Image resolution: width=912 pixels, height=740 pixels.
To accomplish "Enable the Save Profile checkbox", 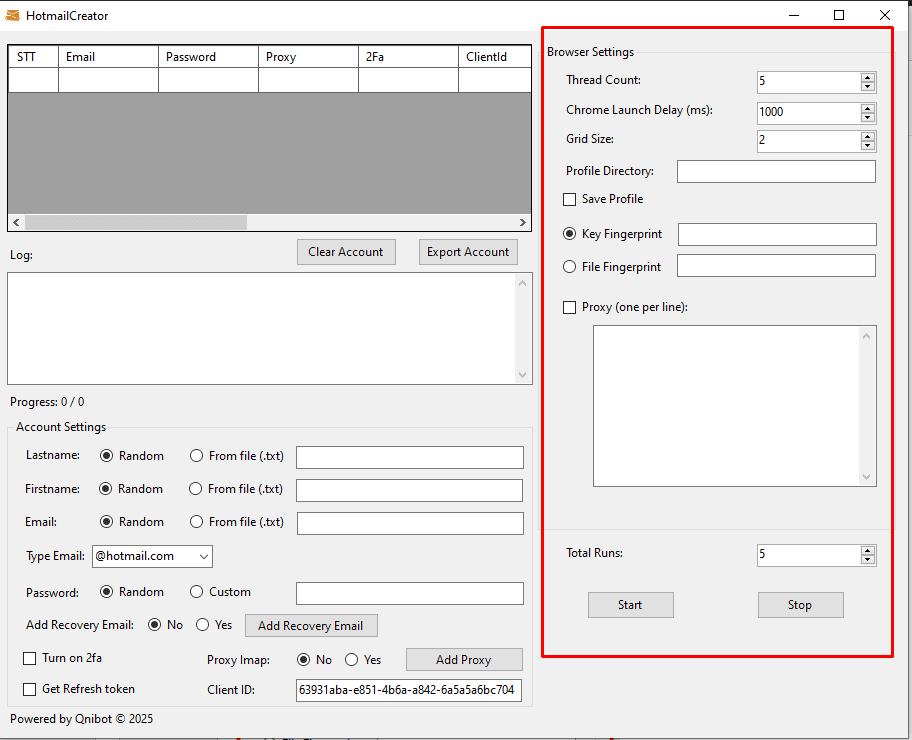I will coord(569,200).
